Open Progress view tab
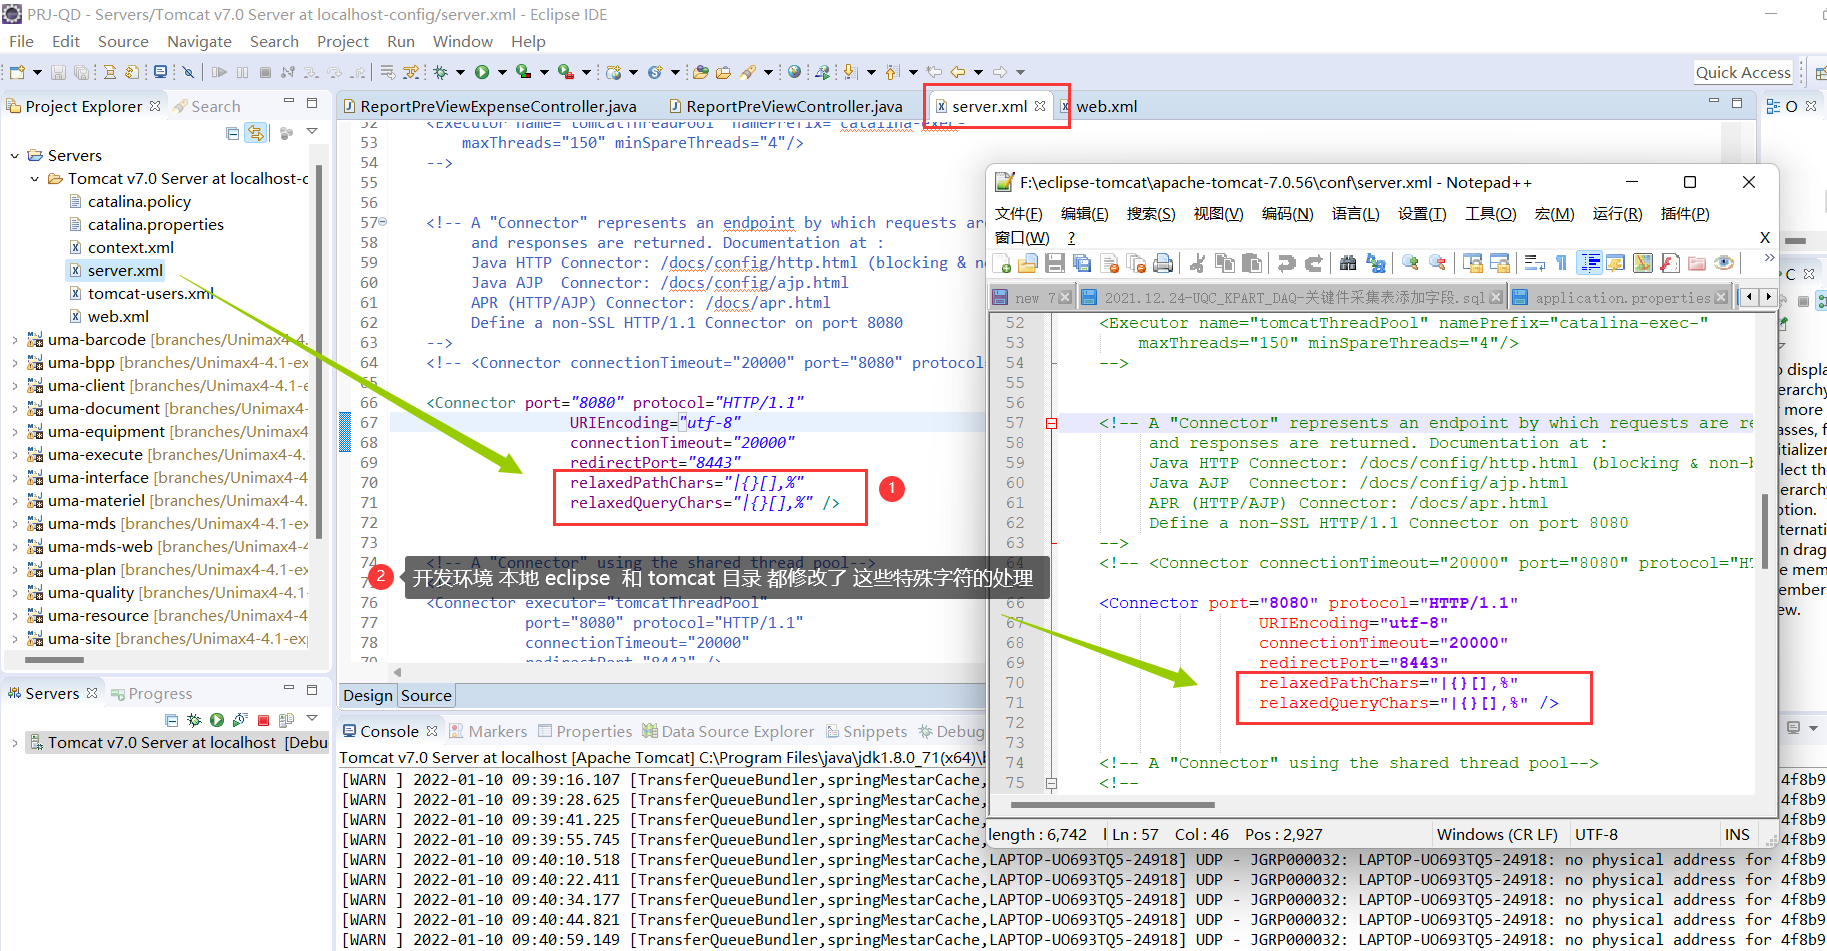This screenshot has height=951, width=1827. click(x=152, y=693)
